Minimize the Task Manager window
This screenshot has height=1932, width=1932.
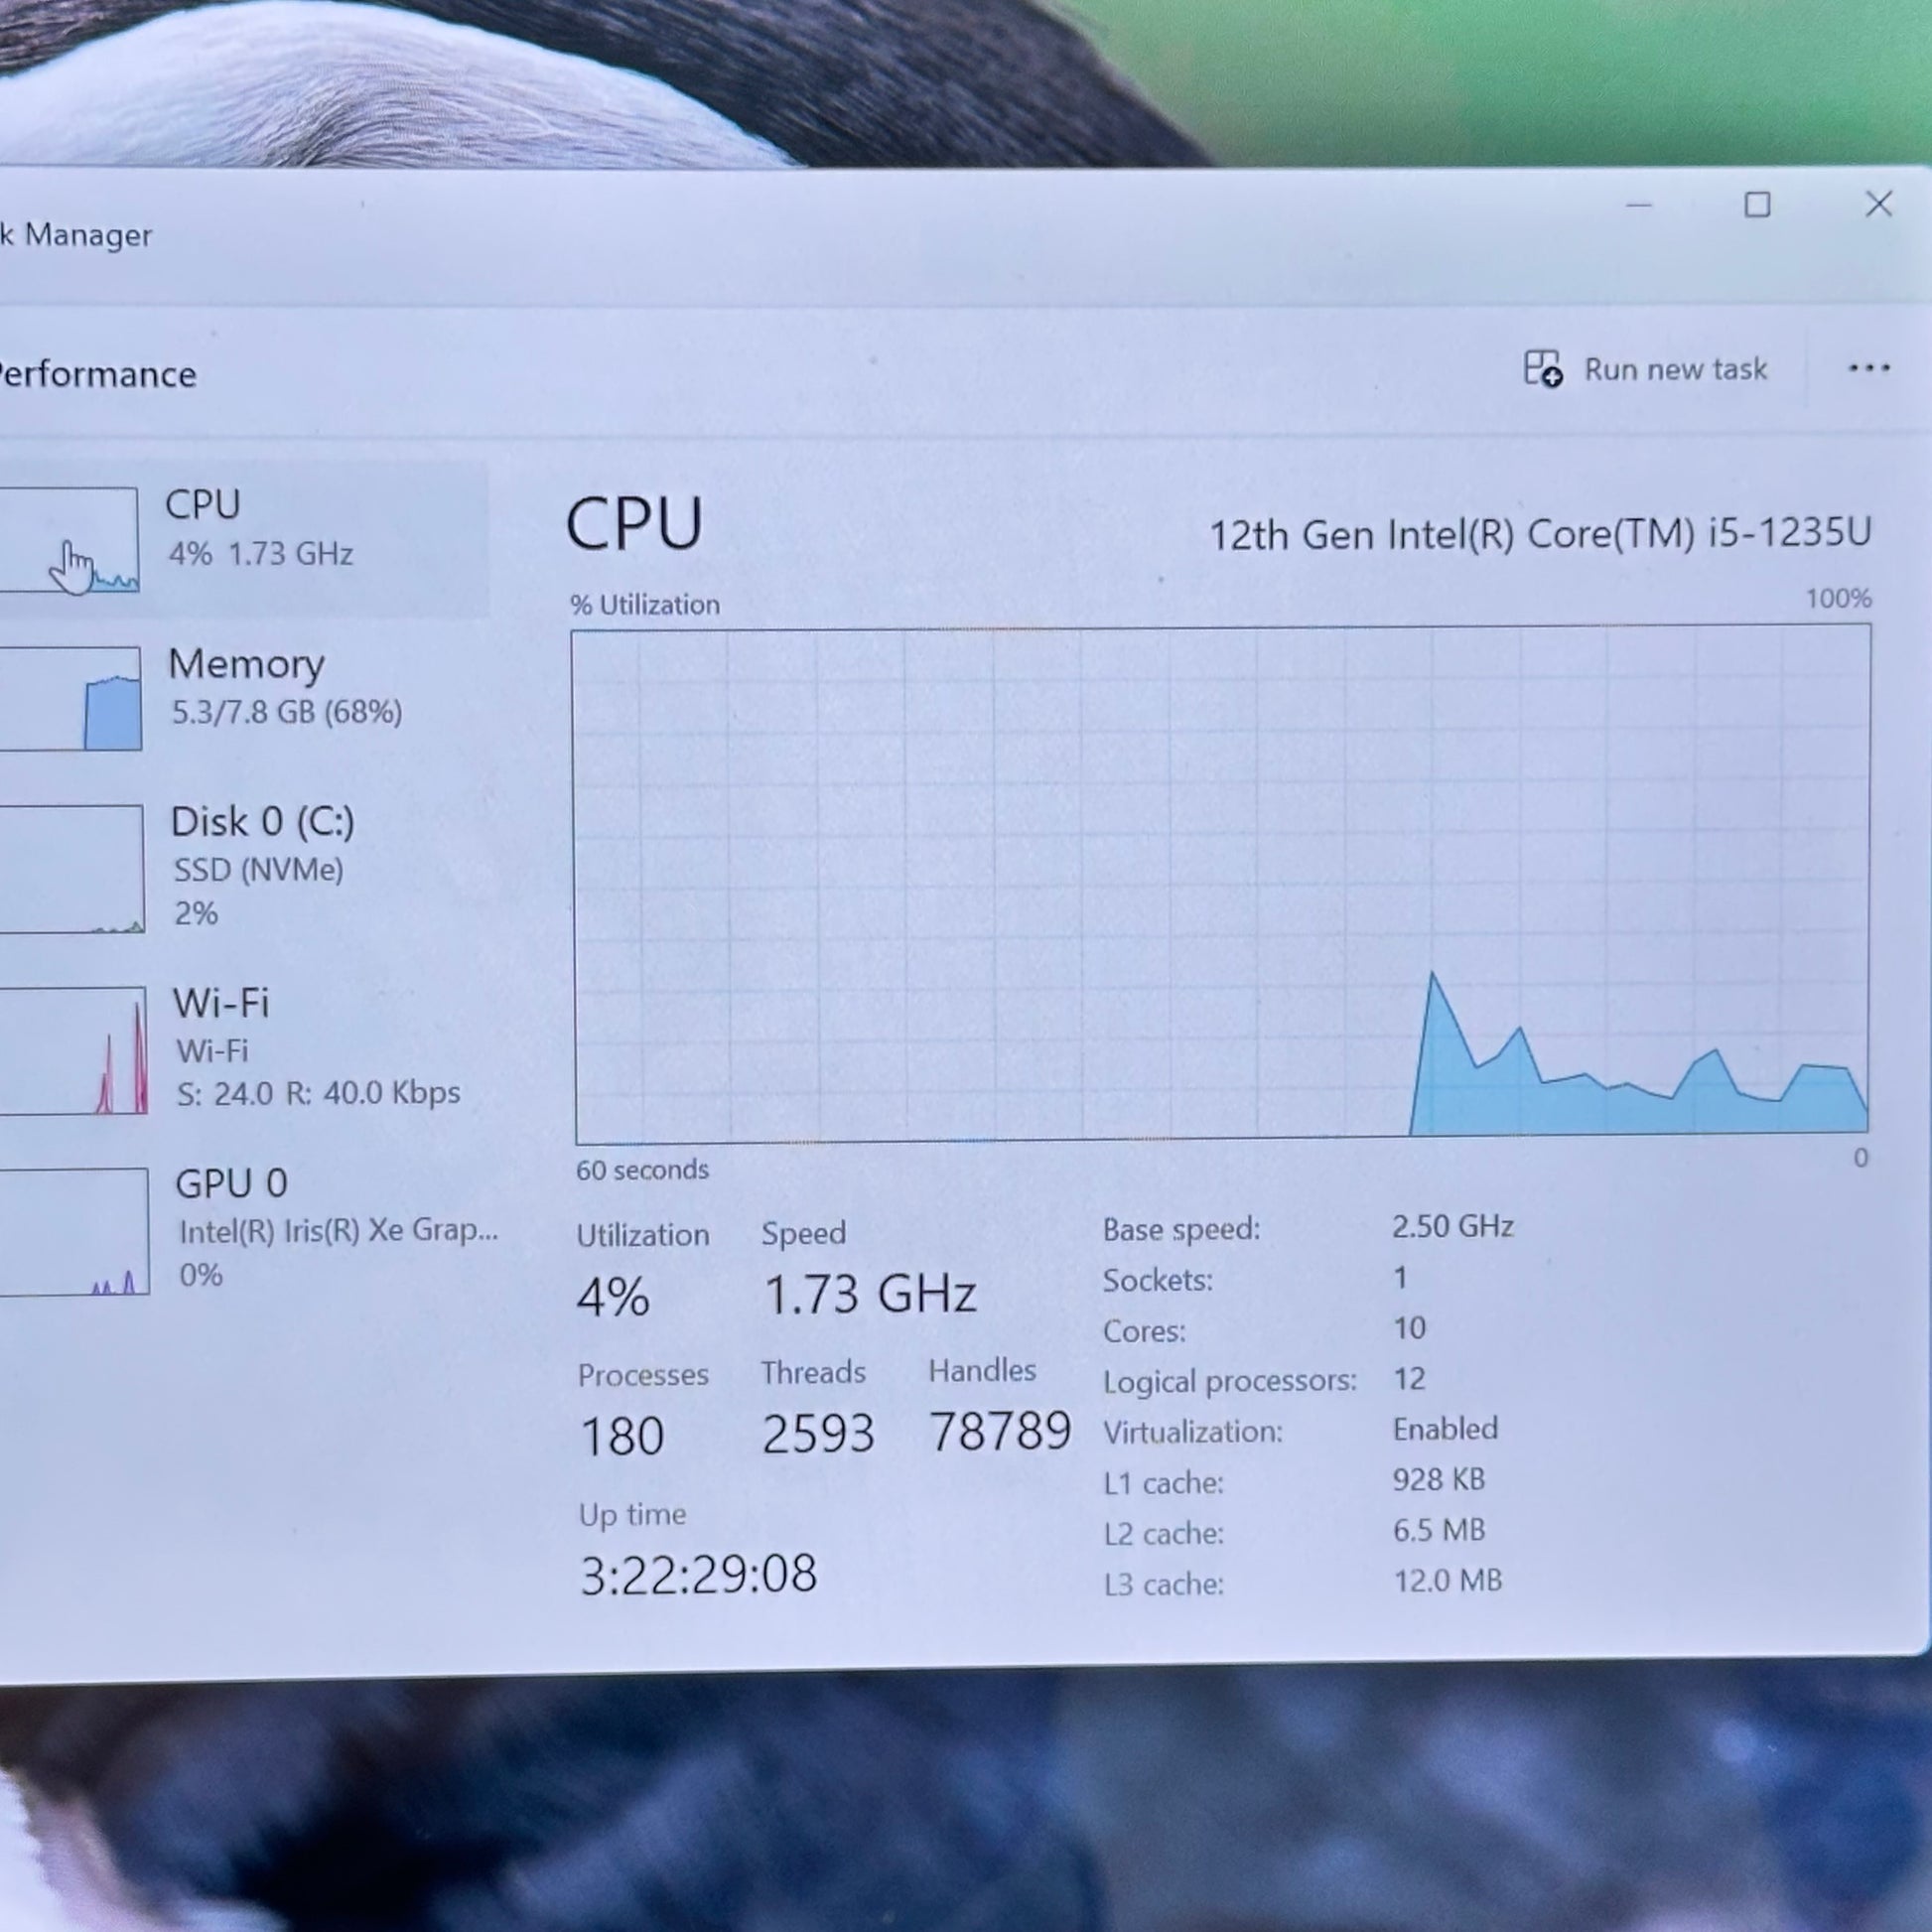pyautogui.click(x=1638, y=205)
